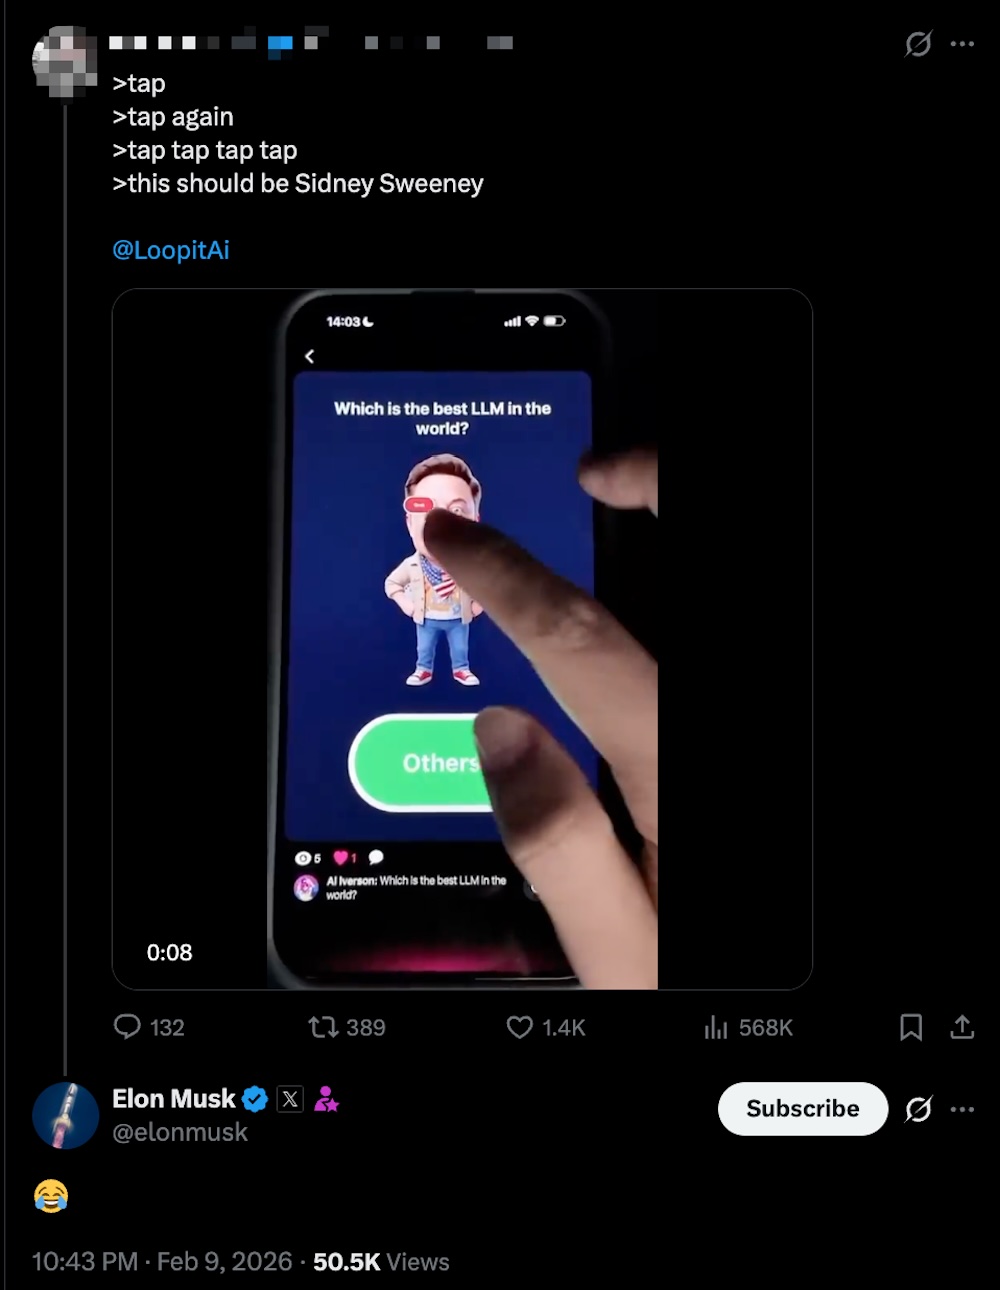Open the three-dot menu on the top post
1000x1290 pixels.
962,44
